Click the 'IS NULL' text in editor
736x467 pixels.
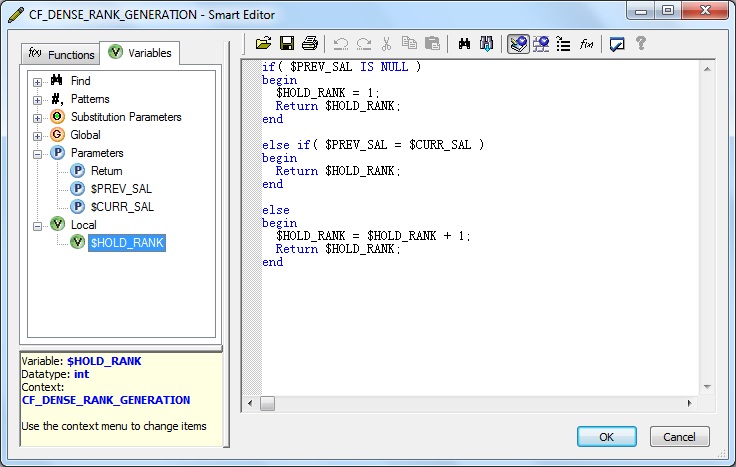(384, 67)
